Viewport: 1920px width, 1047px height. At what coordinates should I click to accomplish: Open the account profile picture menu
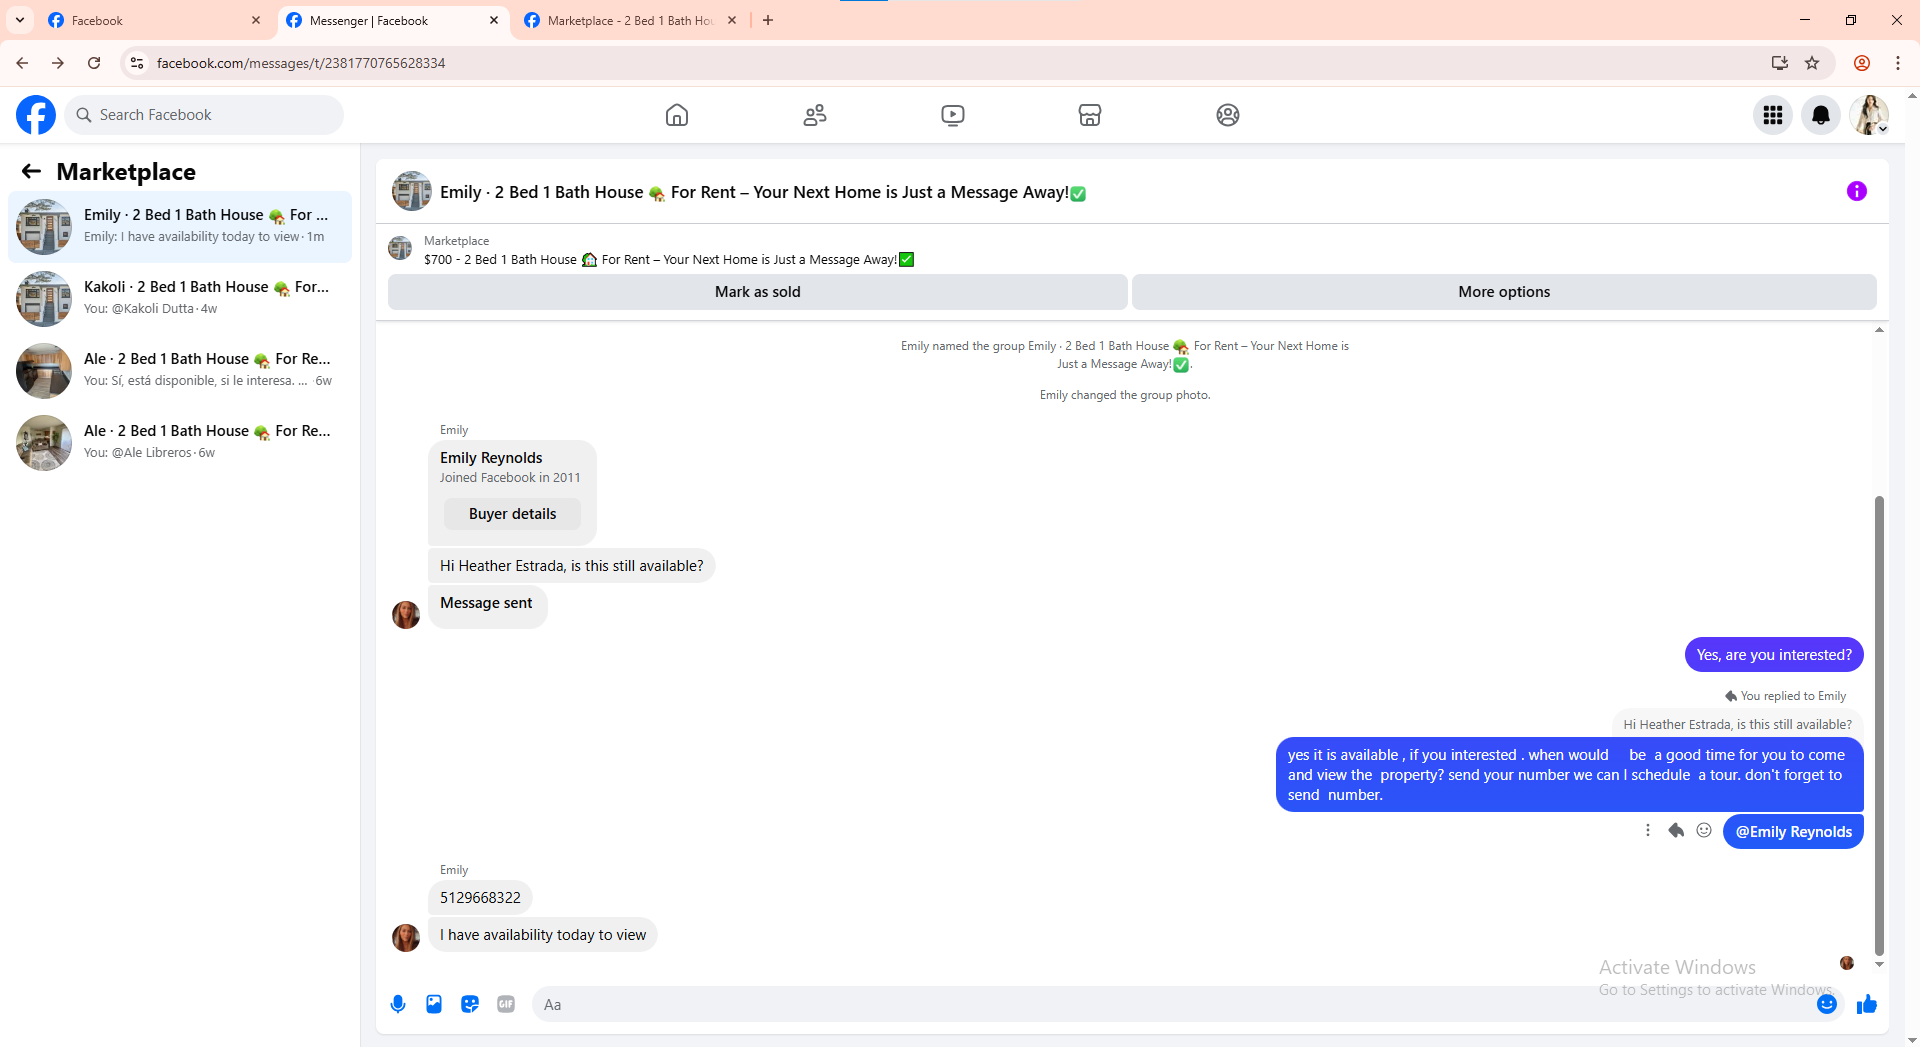pyautogui.click(x=1869, y=115)
